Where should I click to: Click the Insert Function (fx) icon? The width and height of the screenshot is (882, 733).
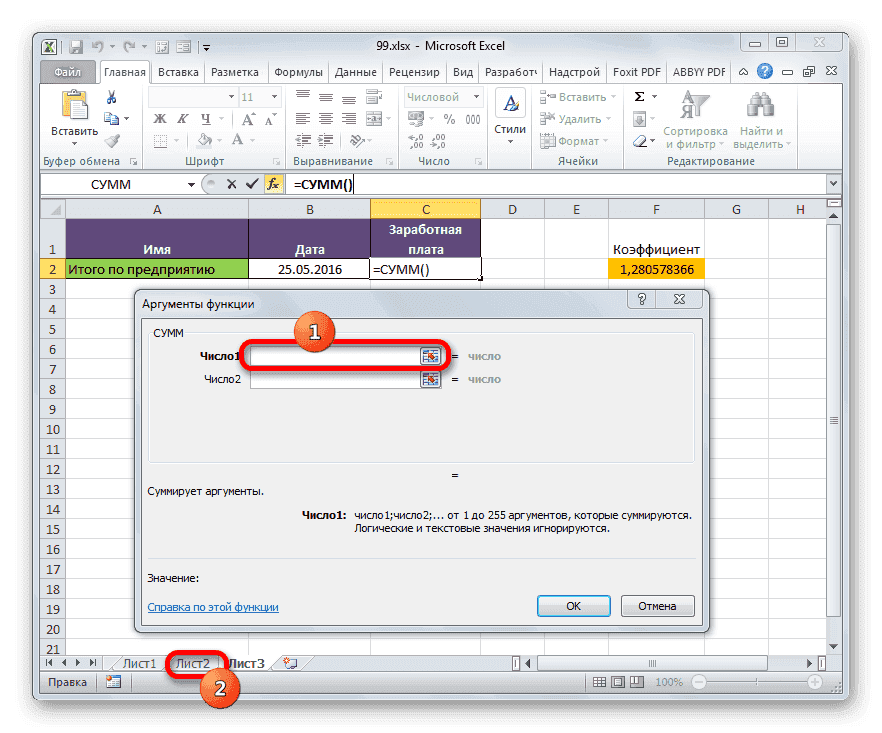pos(273,184)
